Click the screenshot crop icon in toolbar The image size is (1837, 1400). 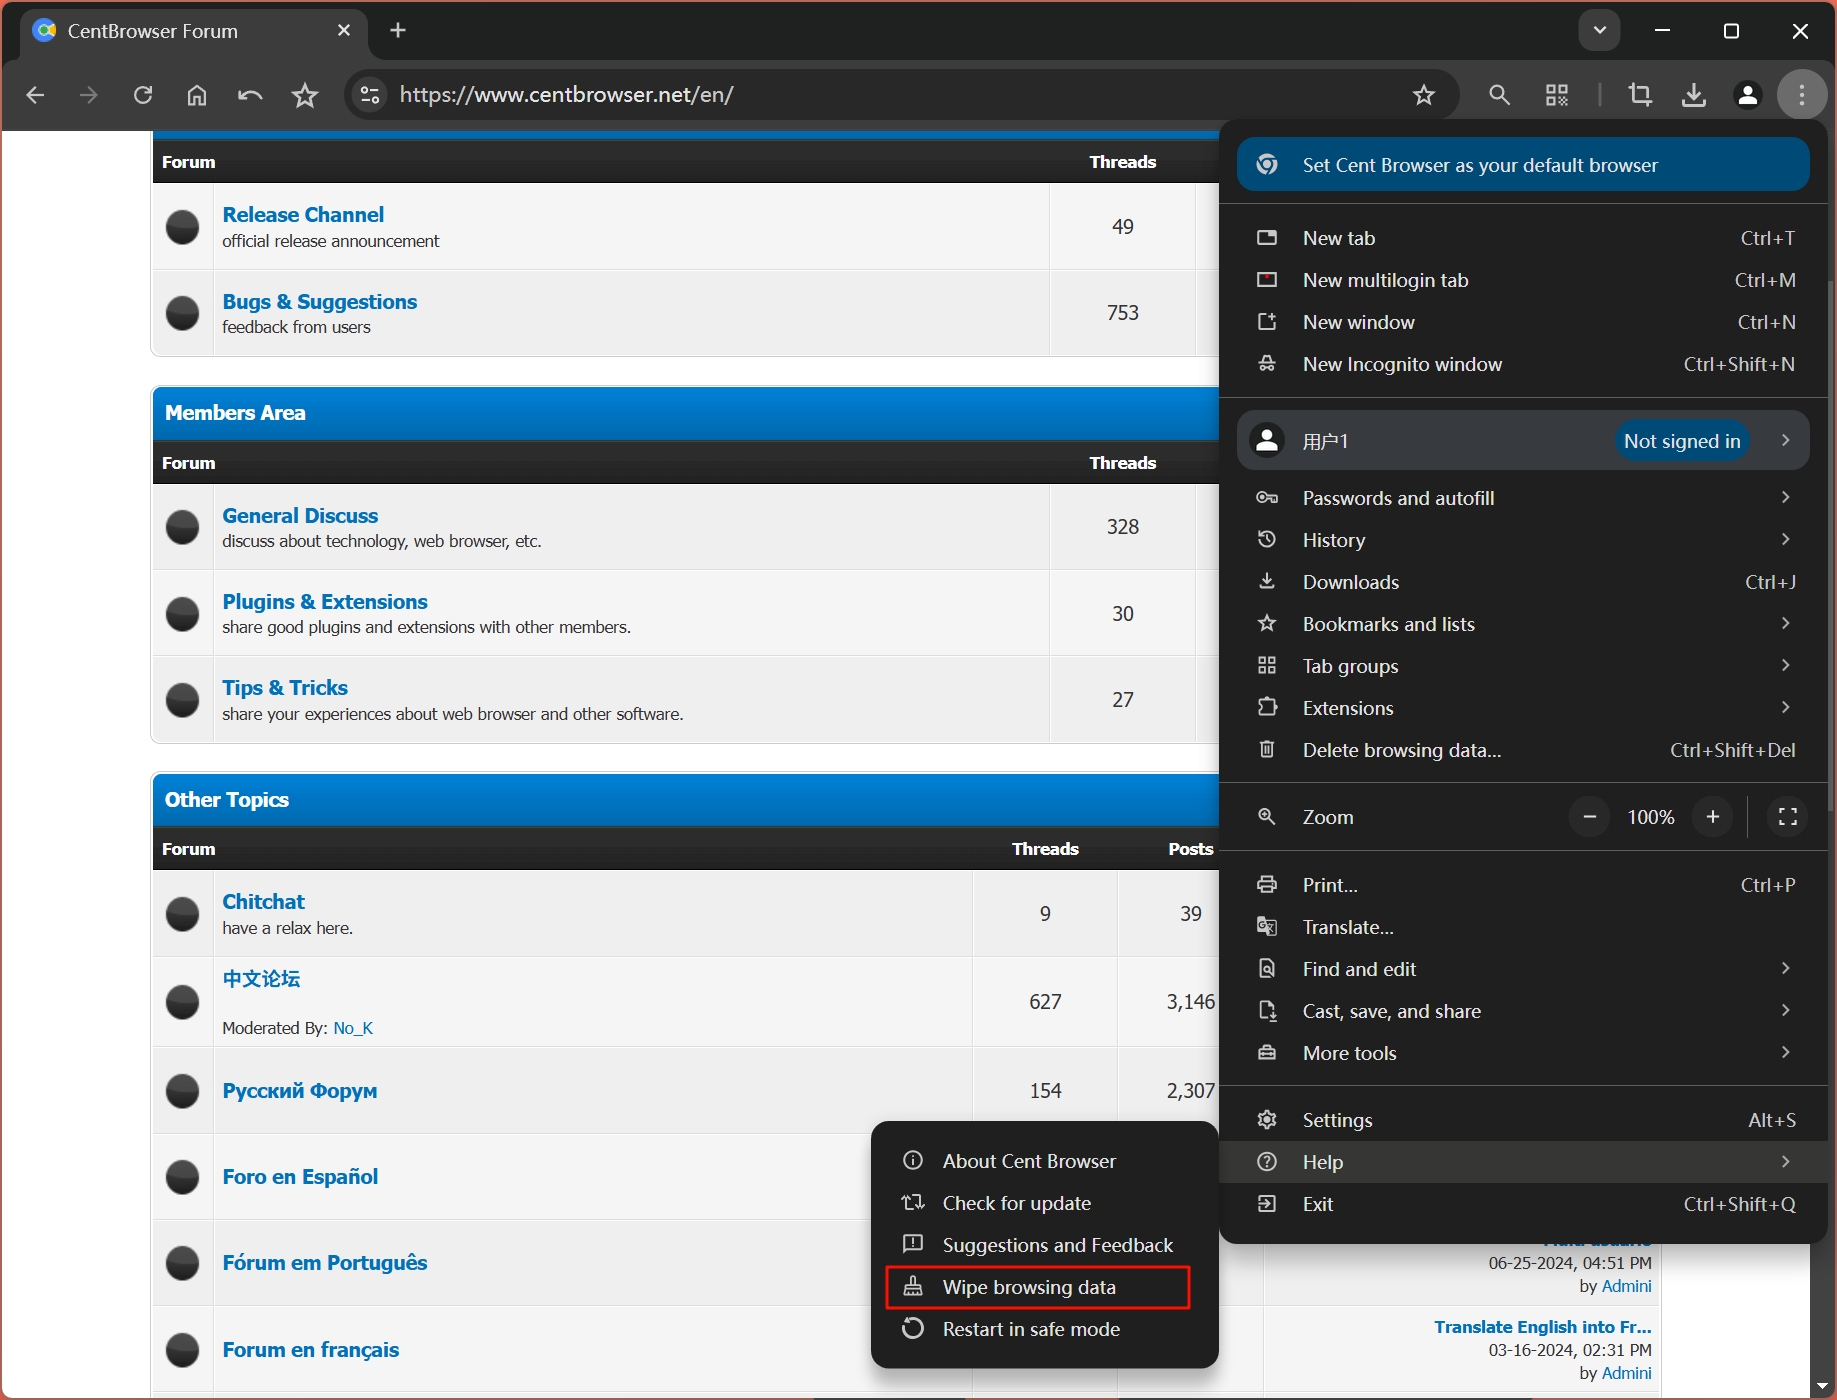[x=1640, y=95]
